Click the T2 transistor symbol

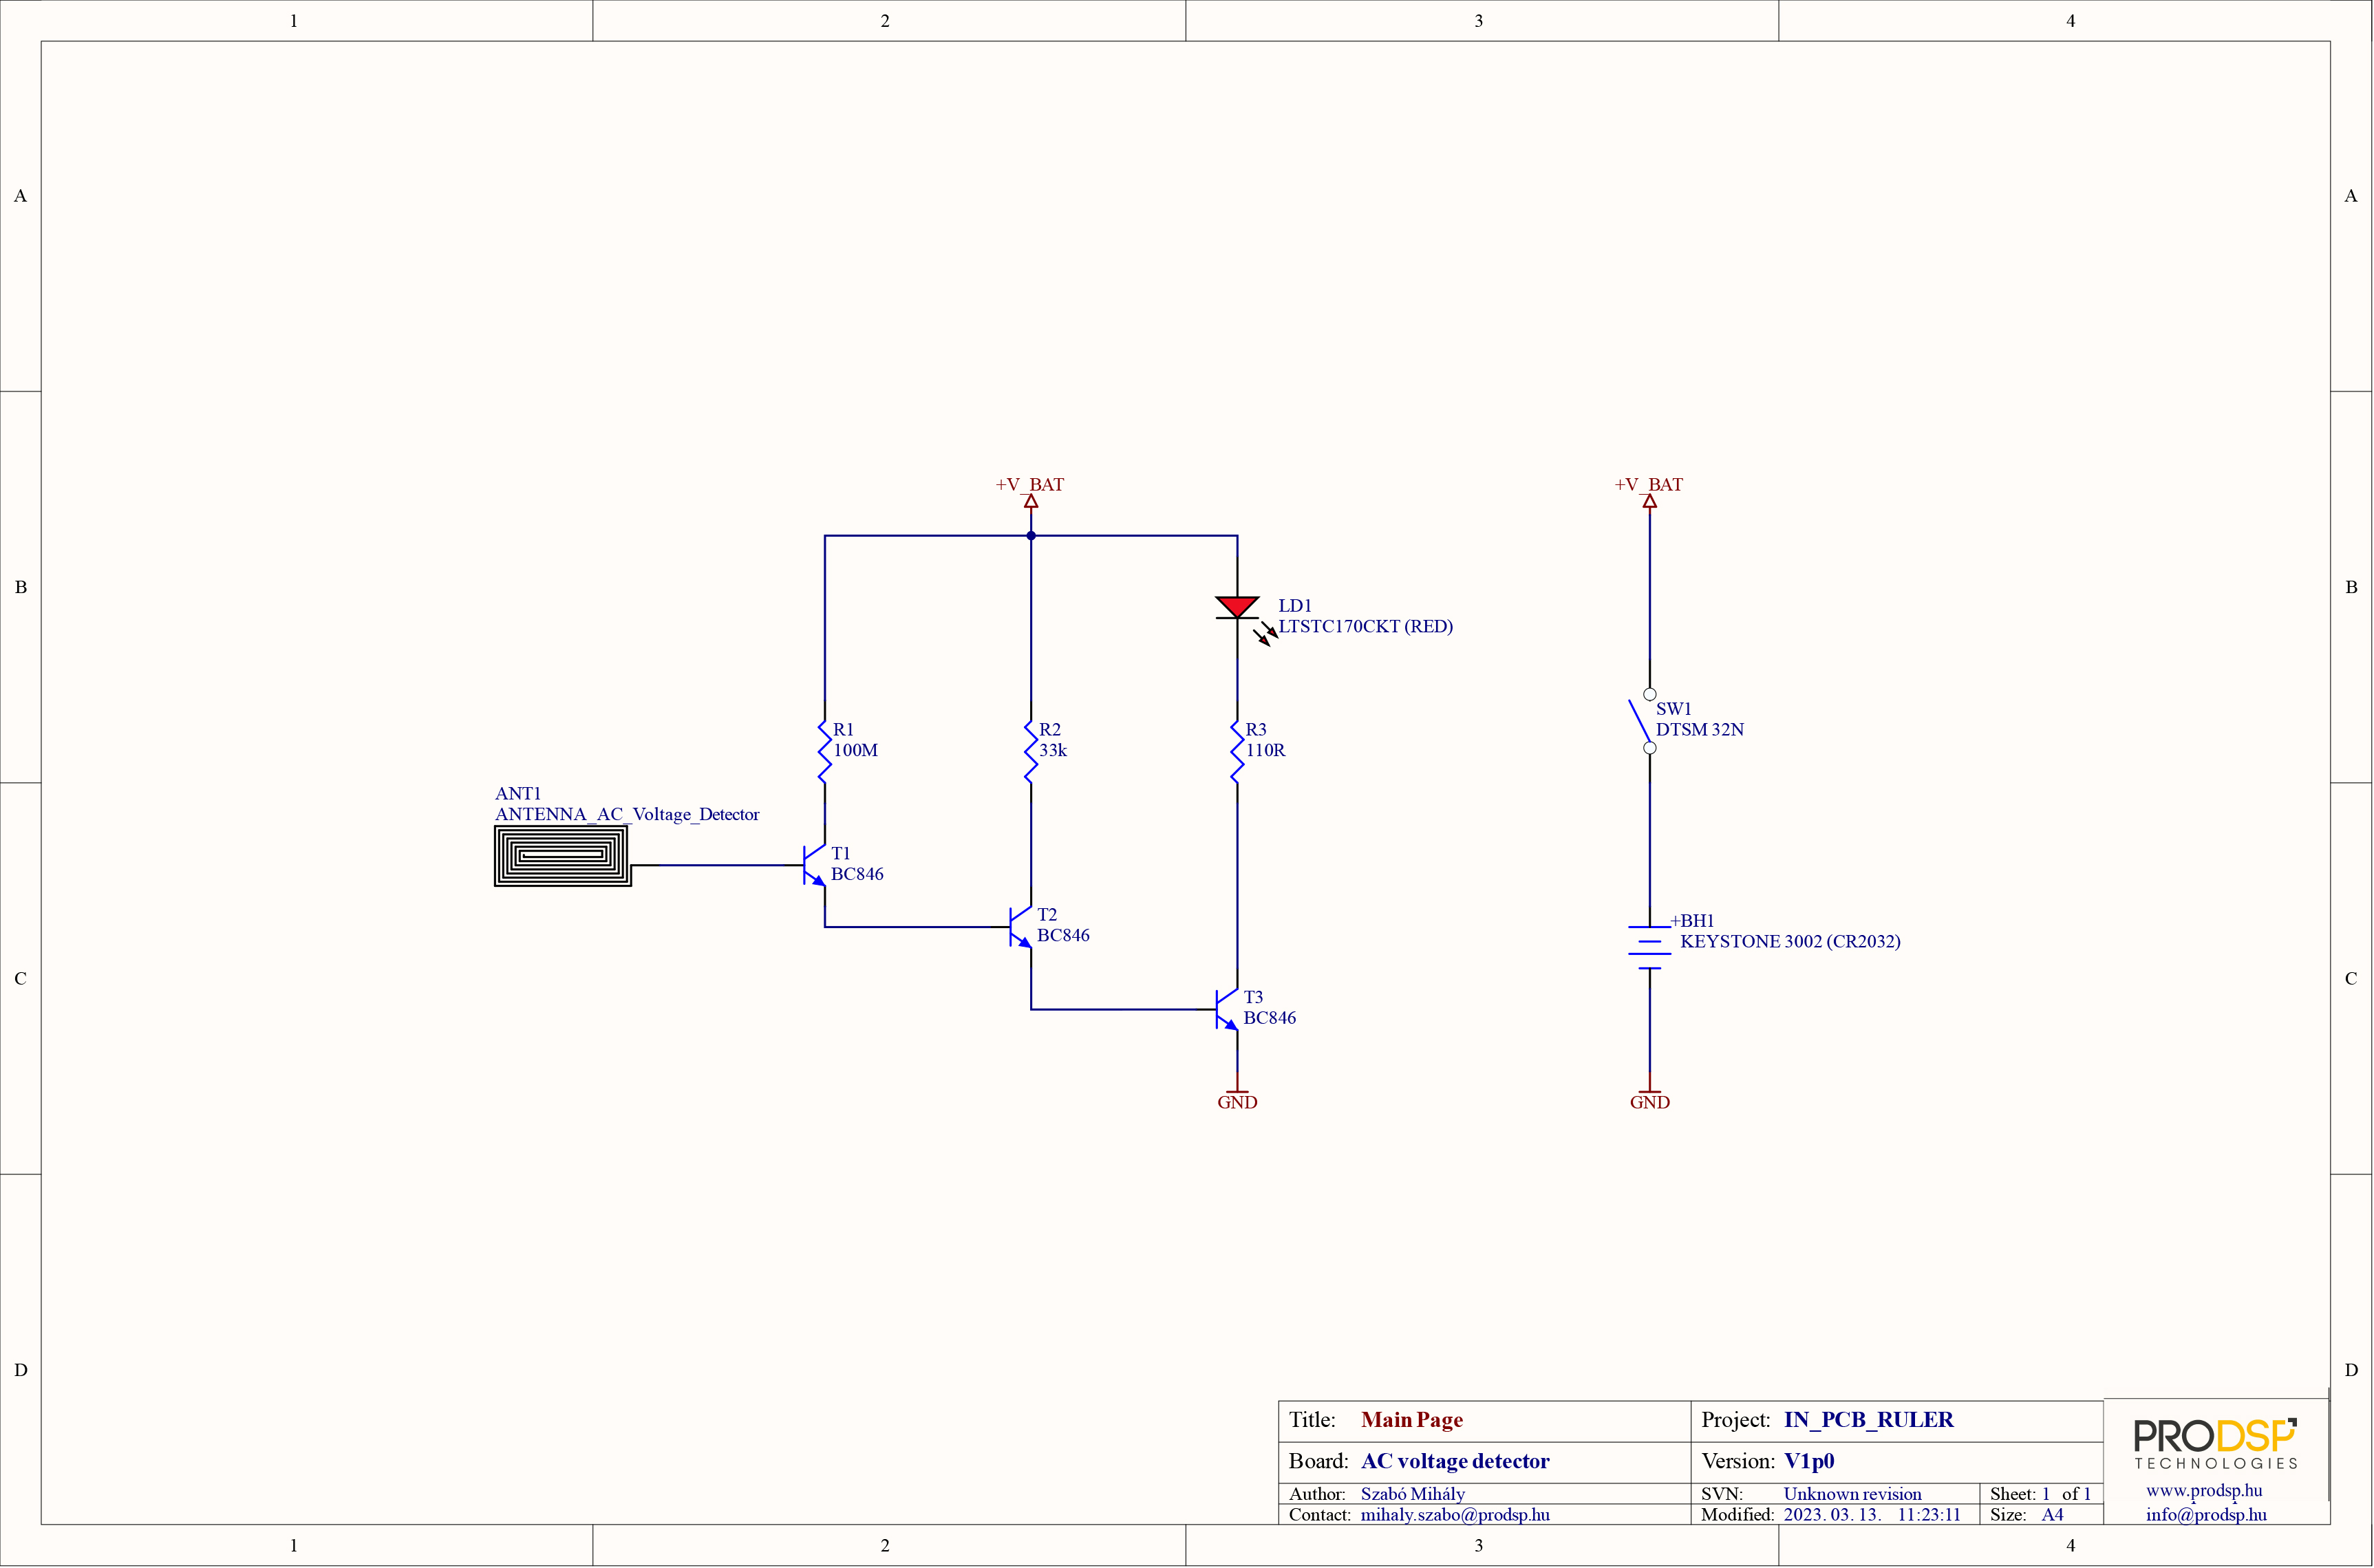pos(1022,927)
